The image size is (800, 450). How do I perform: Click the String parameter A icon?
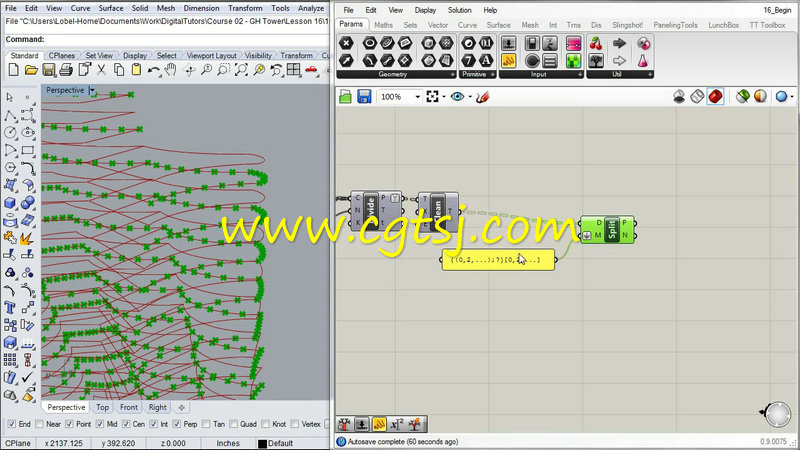click(x=486, y=61)
